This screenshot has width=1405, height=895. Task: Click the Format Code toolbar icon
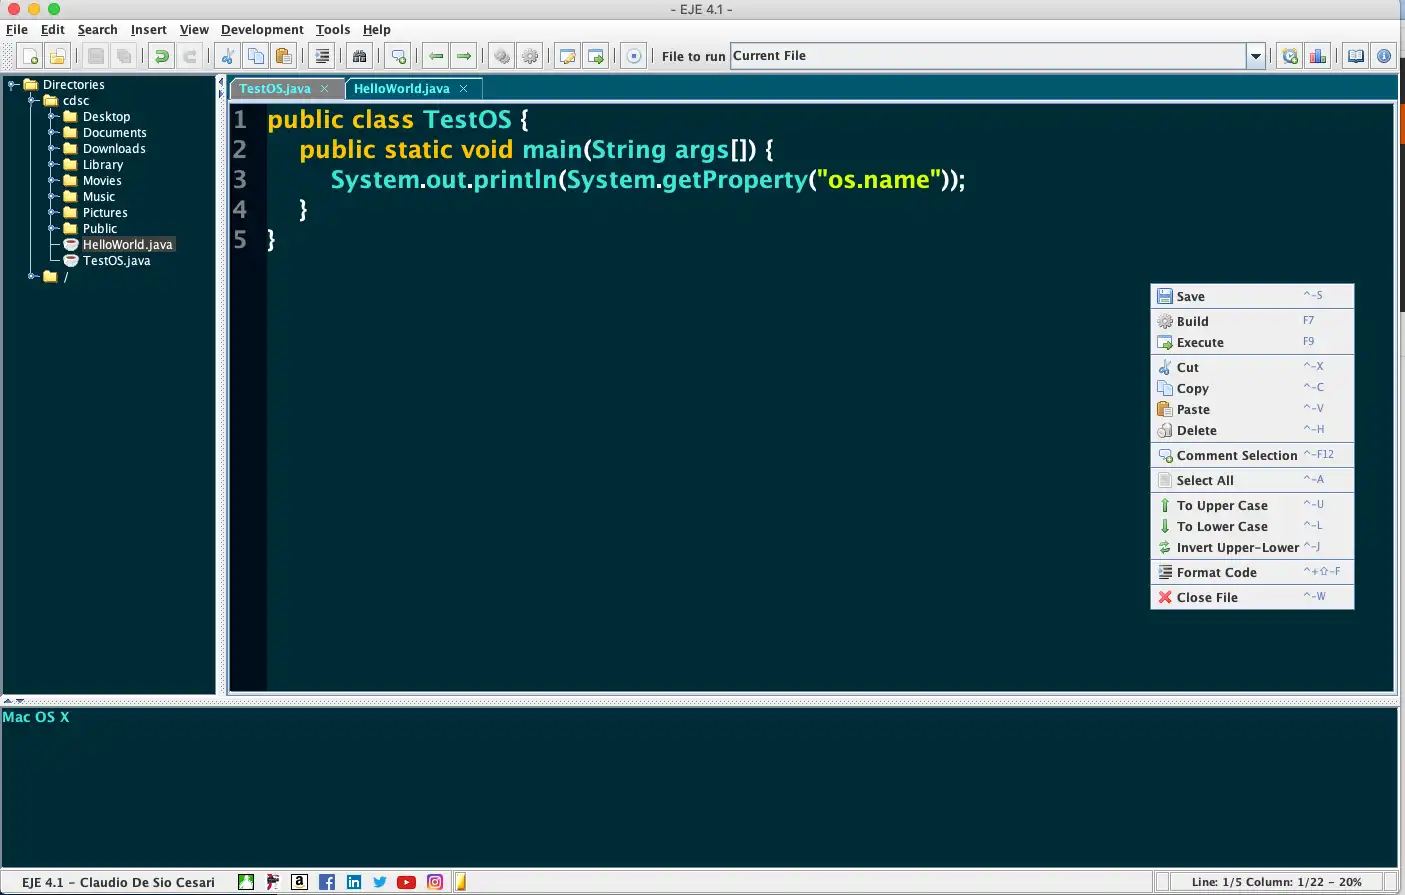[322, 57]
